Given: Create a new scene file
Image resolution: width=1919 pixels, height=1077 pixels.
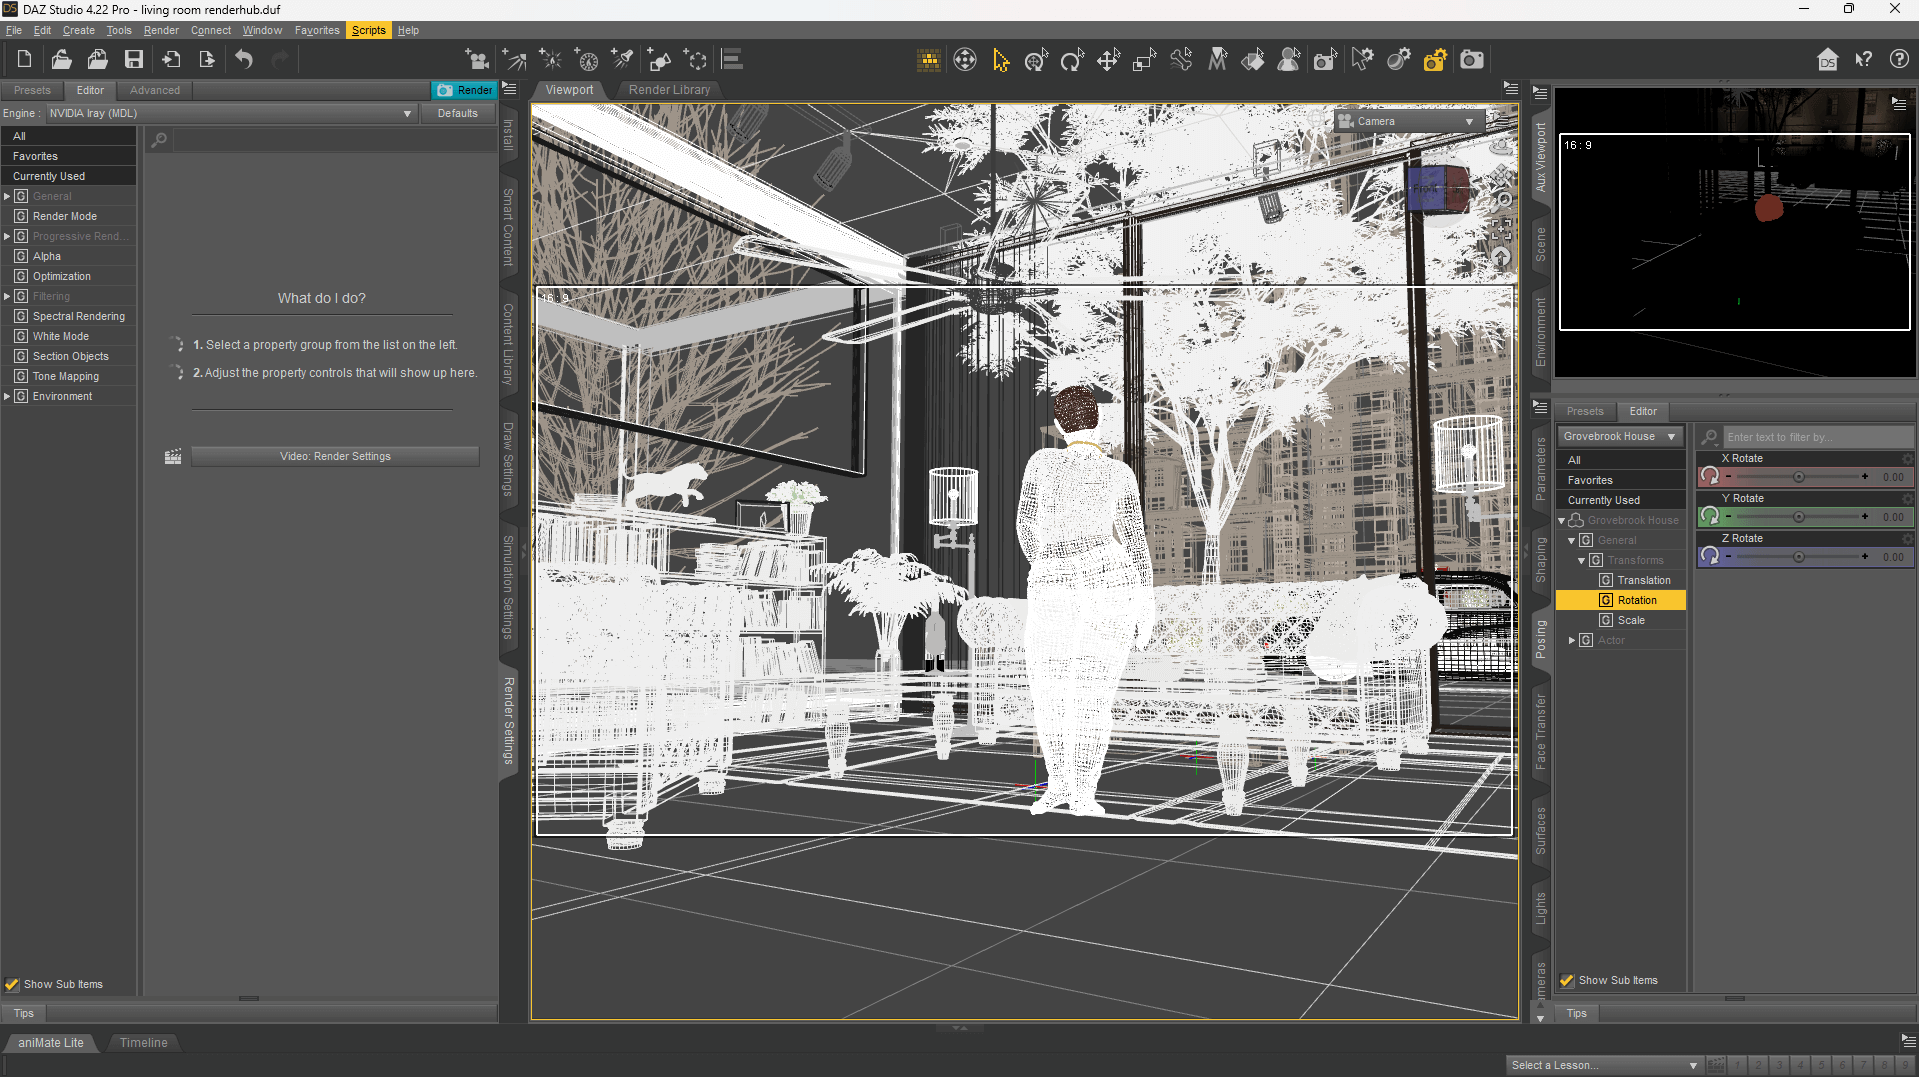Looking at the screenshot, I should 24,60.
